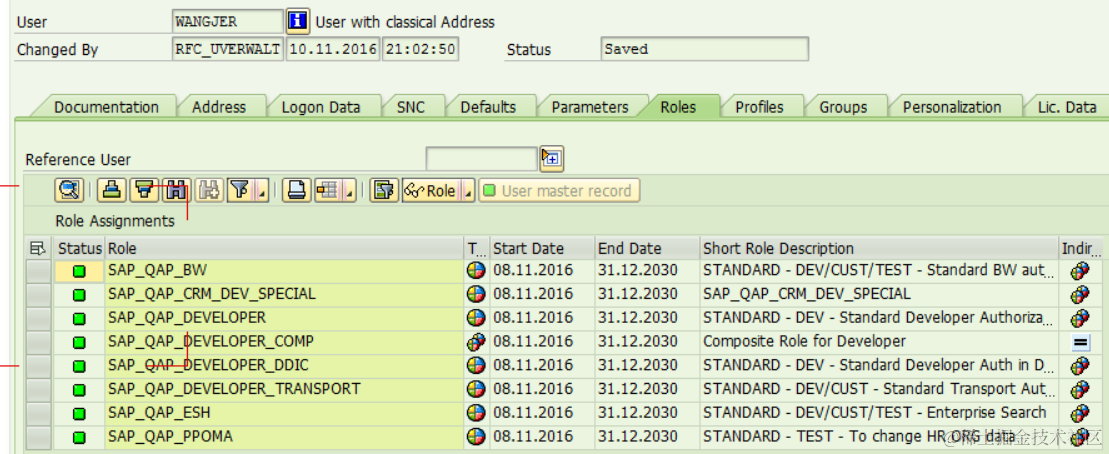The image size is (1109, 454).
Task: Click role type icon for SAP_QAP_ESH
Action: point(476,412)
